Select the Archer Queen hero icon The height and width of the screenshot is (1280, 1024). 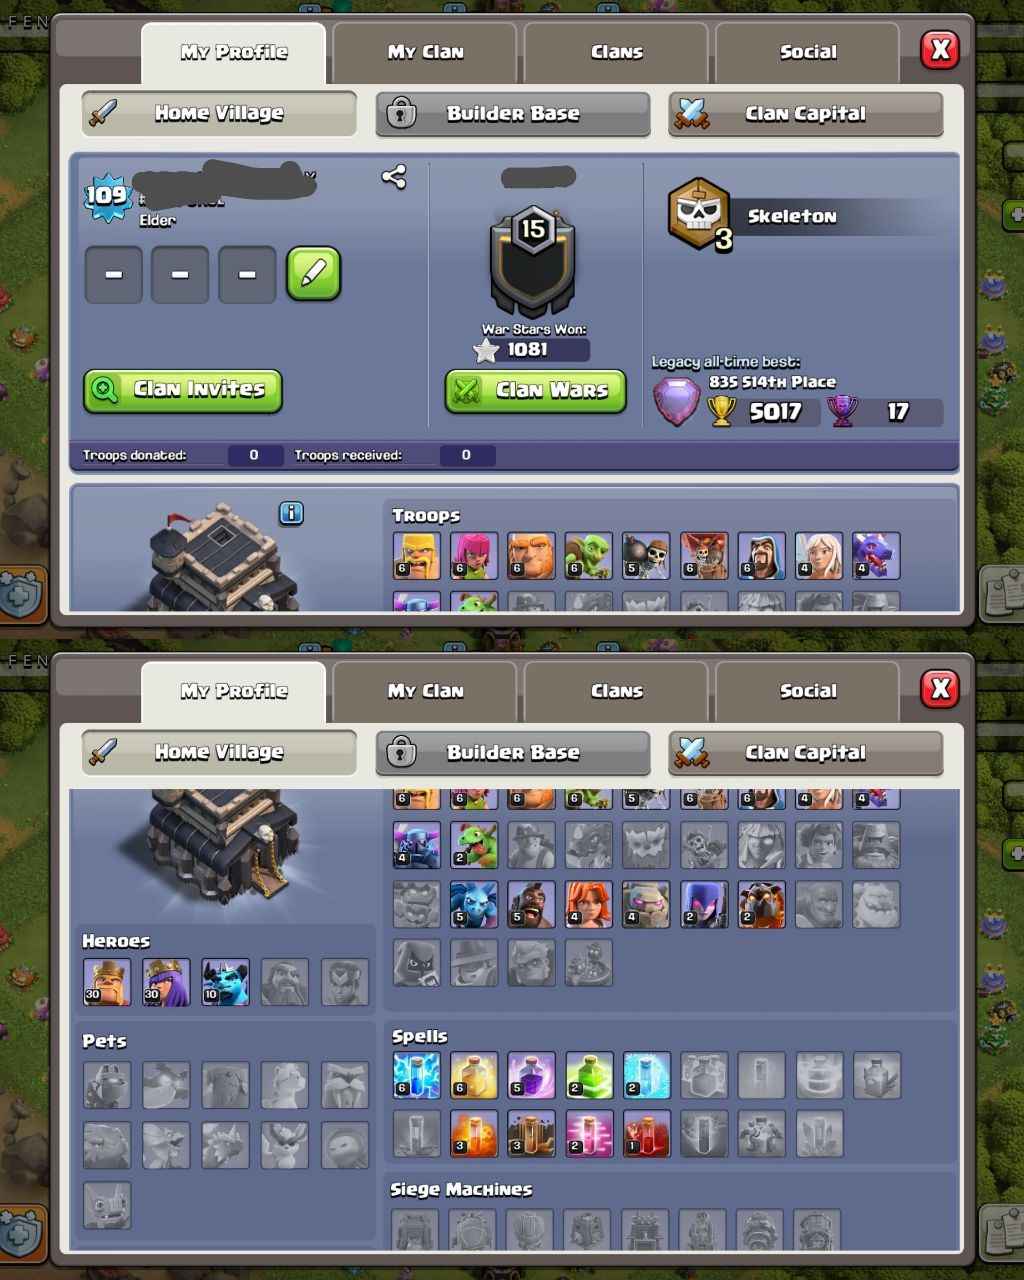click(x=166, y=982)
